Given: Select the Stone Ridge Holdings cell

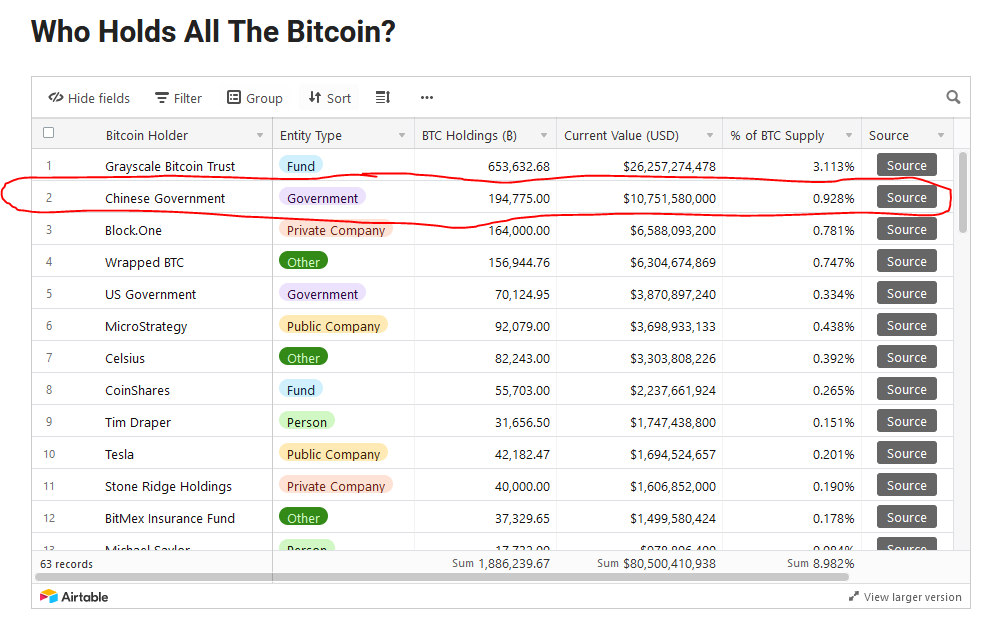Looking at the screenshot, I should click(168, 486).
